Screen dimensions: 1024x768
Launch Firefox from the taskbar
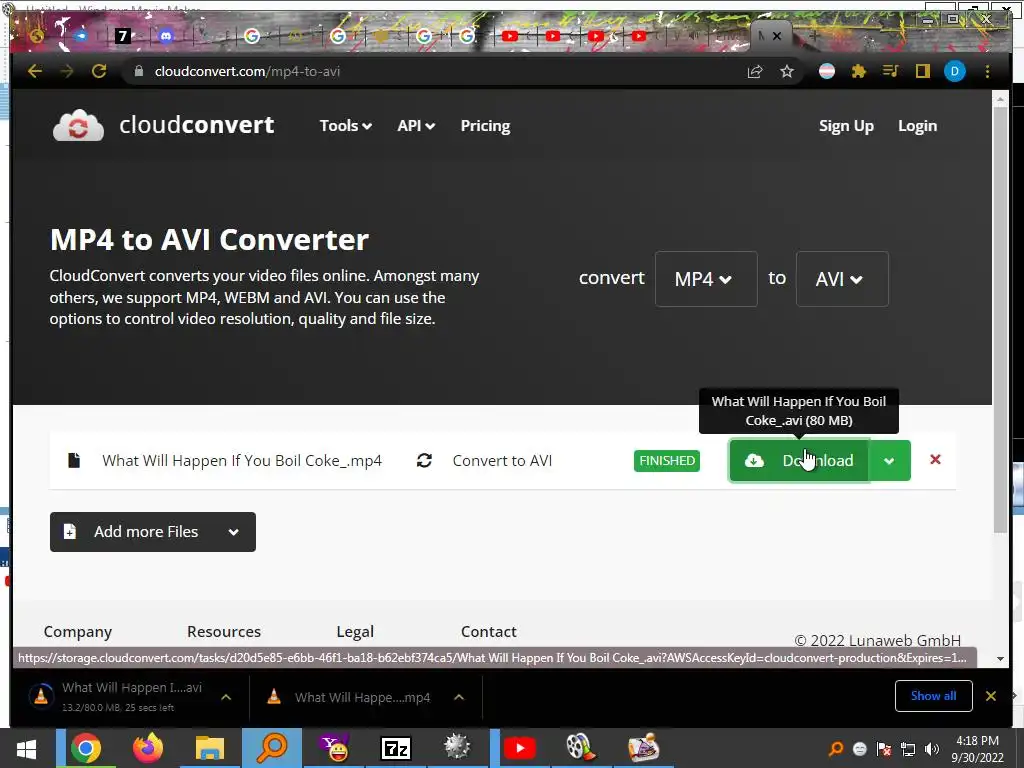tap(148, 748)
